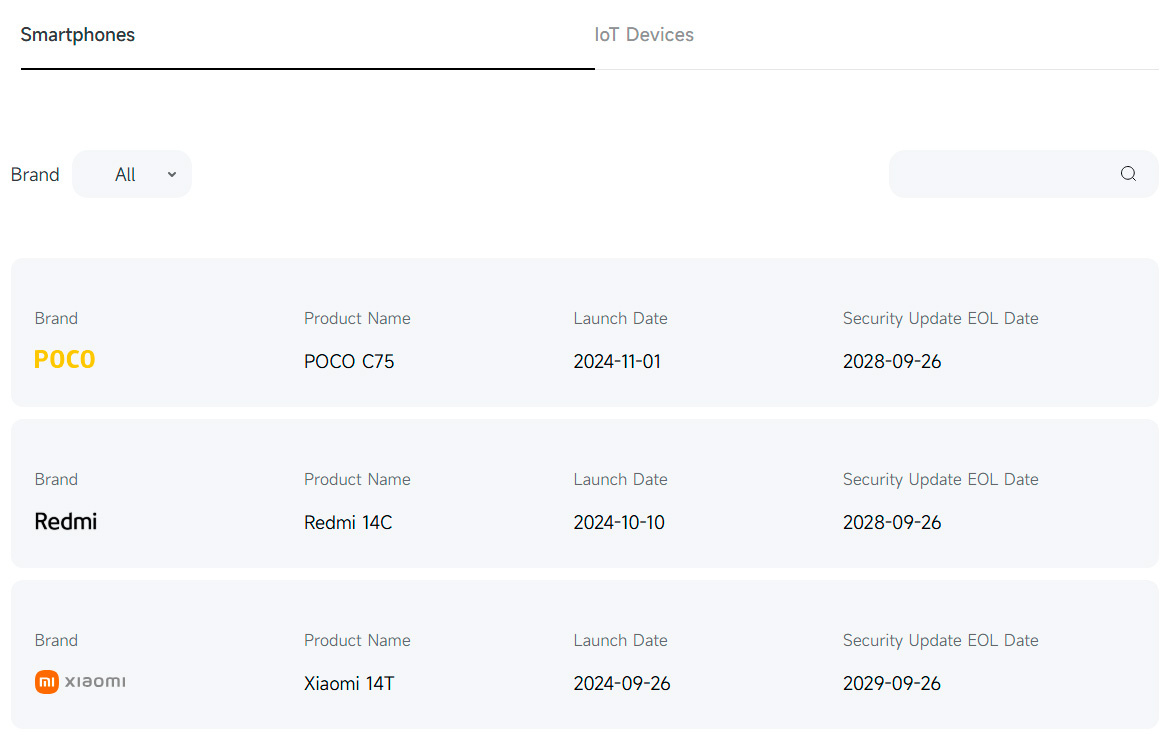Switch to the Smartphones tab
Image resolution: width=1170 pixels, height=738 pixels.
[78, 35]
